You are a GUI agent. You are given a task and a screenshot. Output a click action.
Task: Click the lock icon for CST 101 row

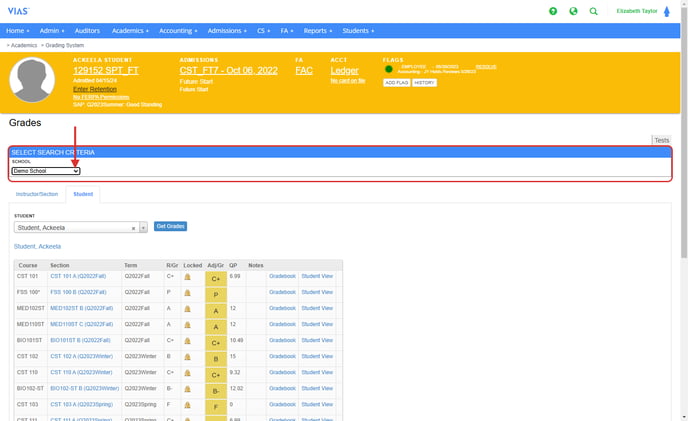187,277
